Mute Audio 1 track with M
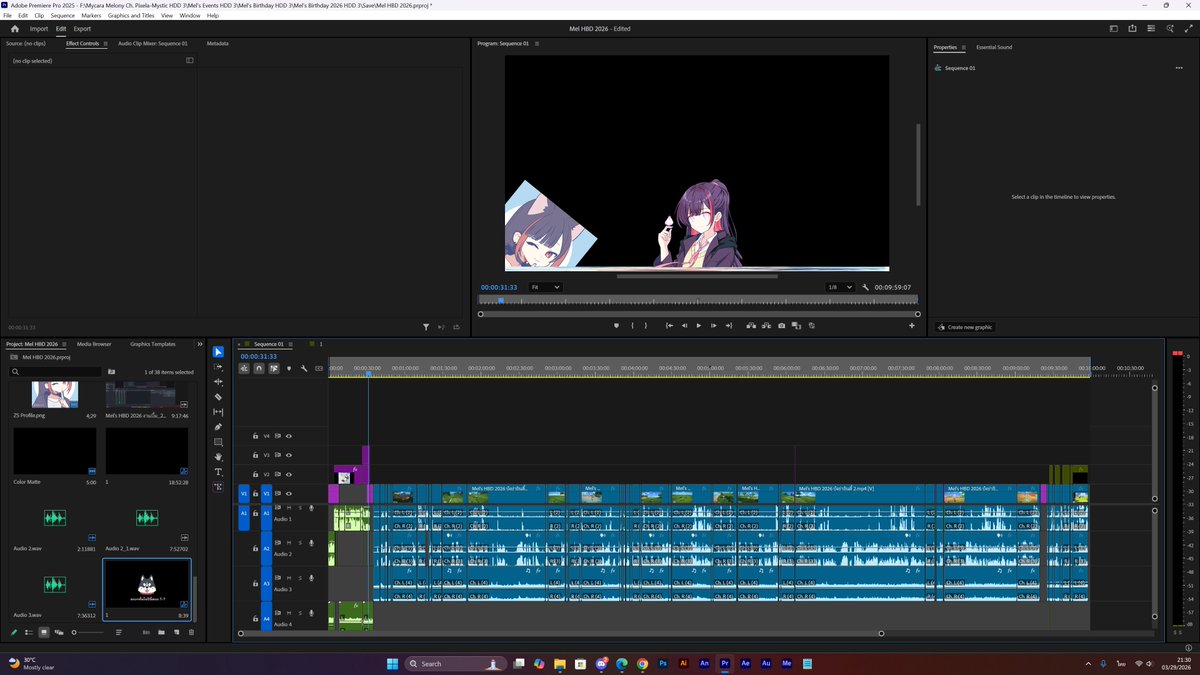The image size is (1200, 675). click(x=289, y=508)
